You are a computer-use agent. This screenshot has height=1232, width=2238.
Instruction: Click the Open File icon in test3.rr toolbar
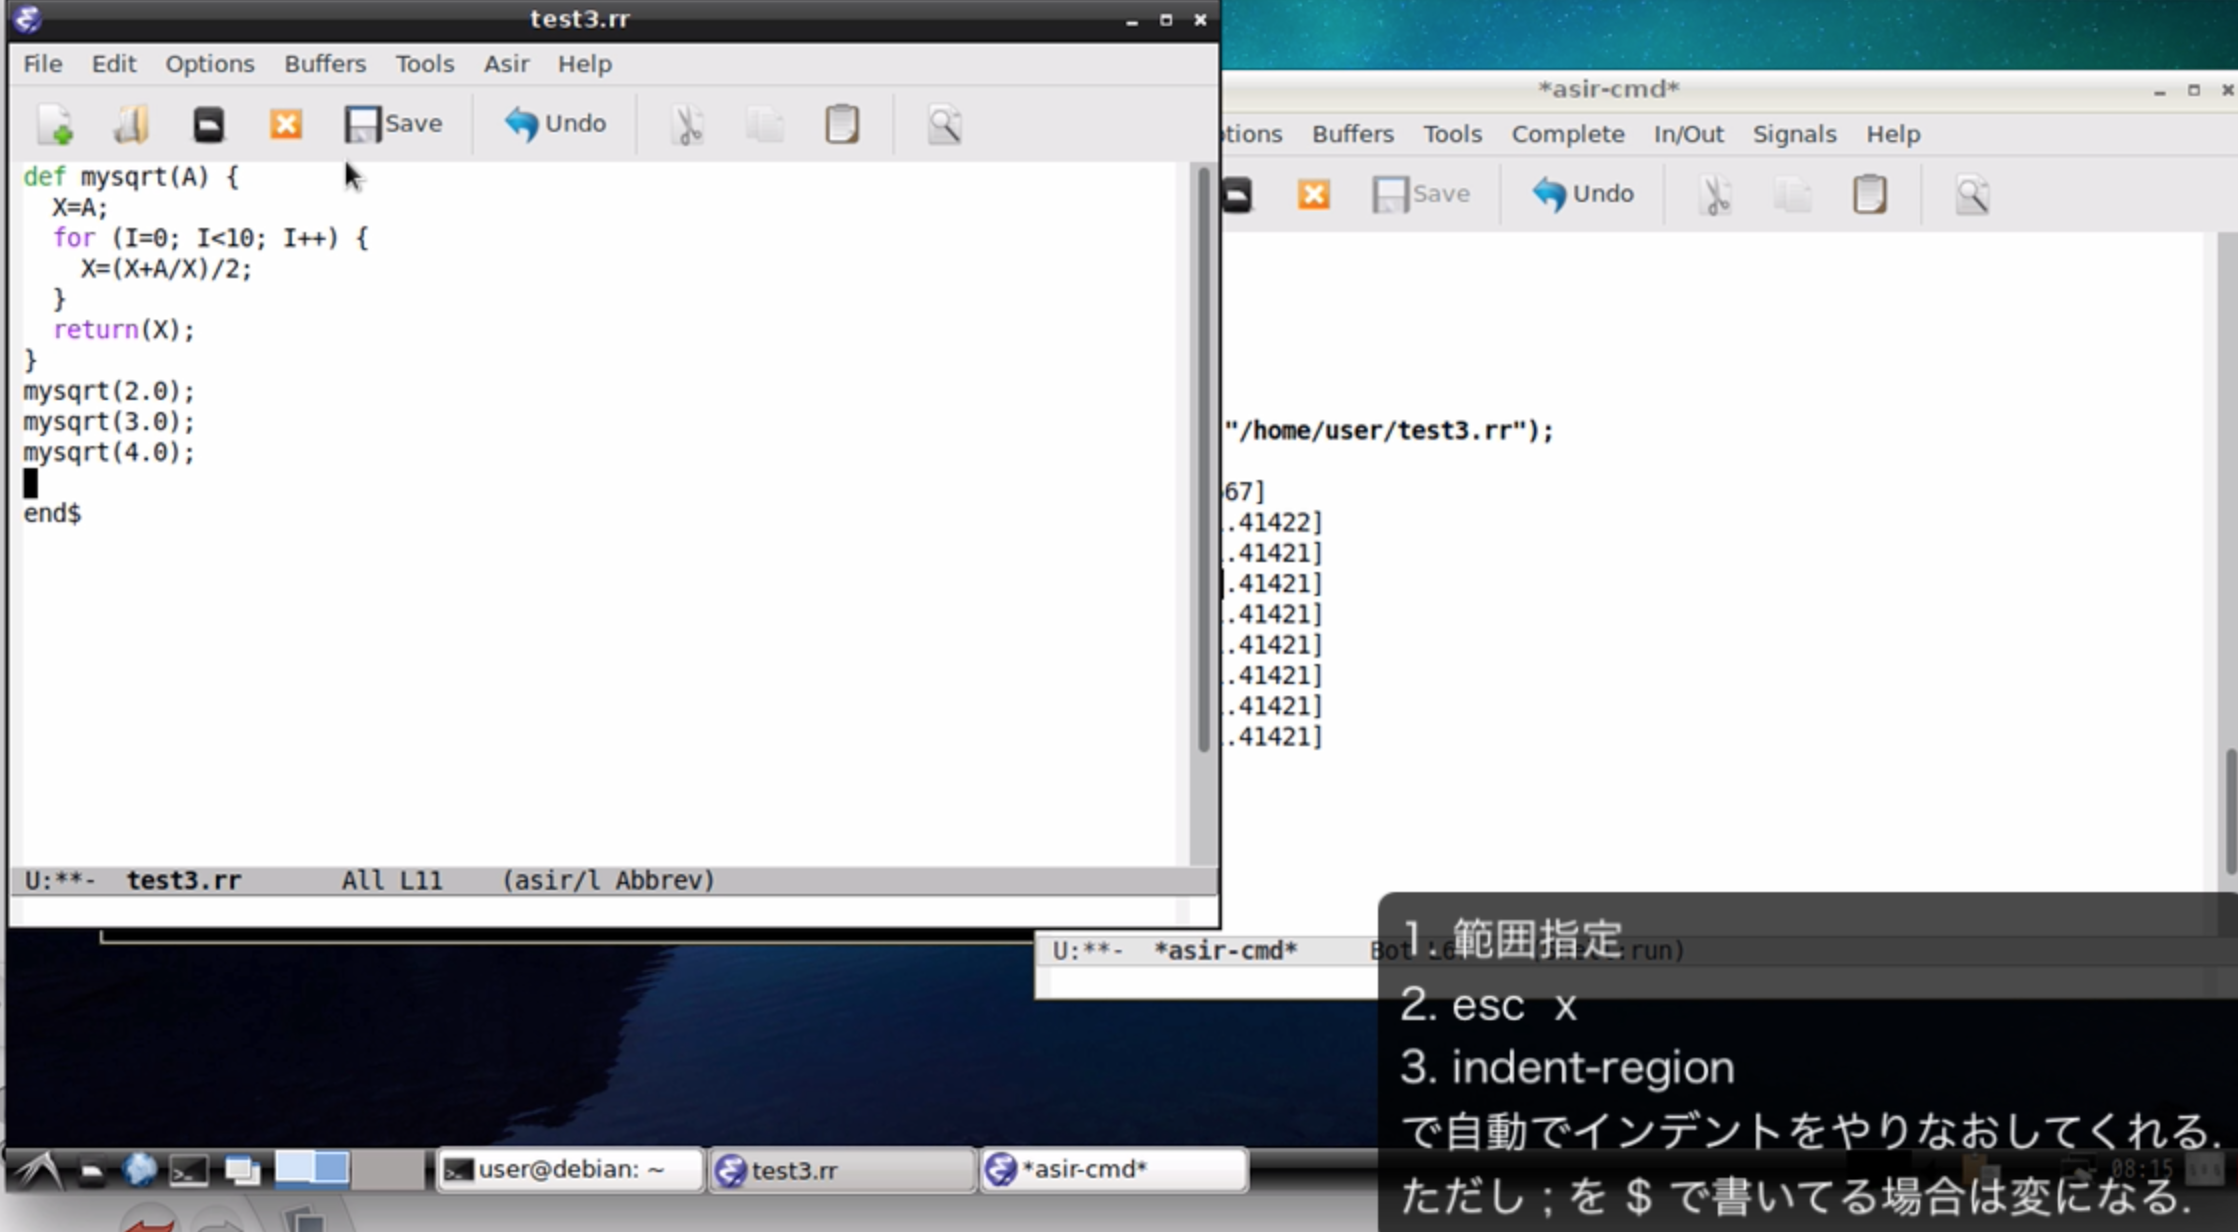[x=131, y=124]
